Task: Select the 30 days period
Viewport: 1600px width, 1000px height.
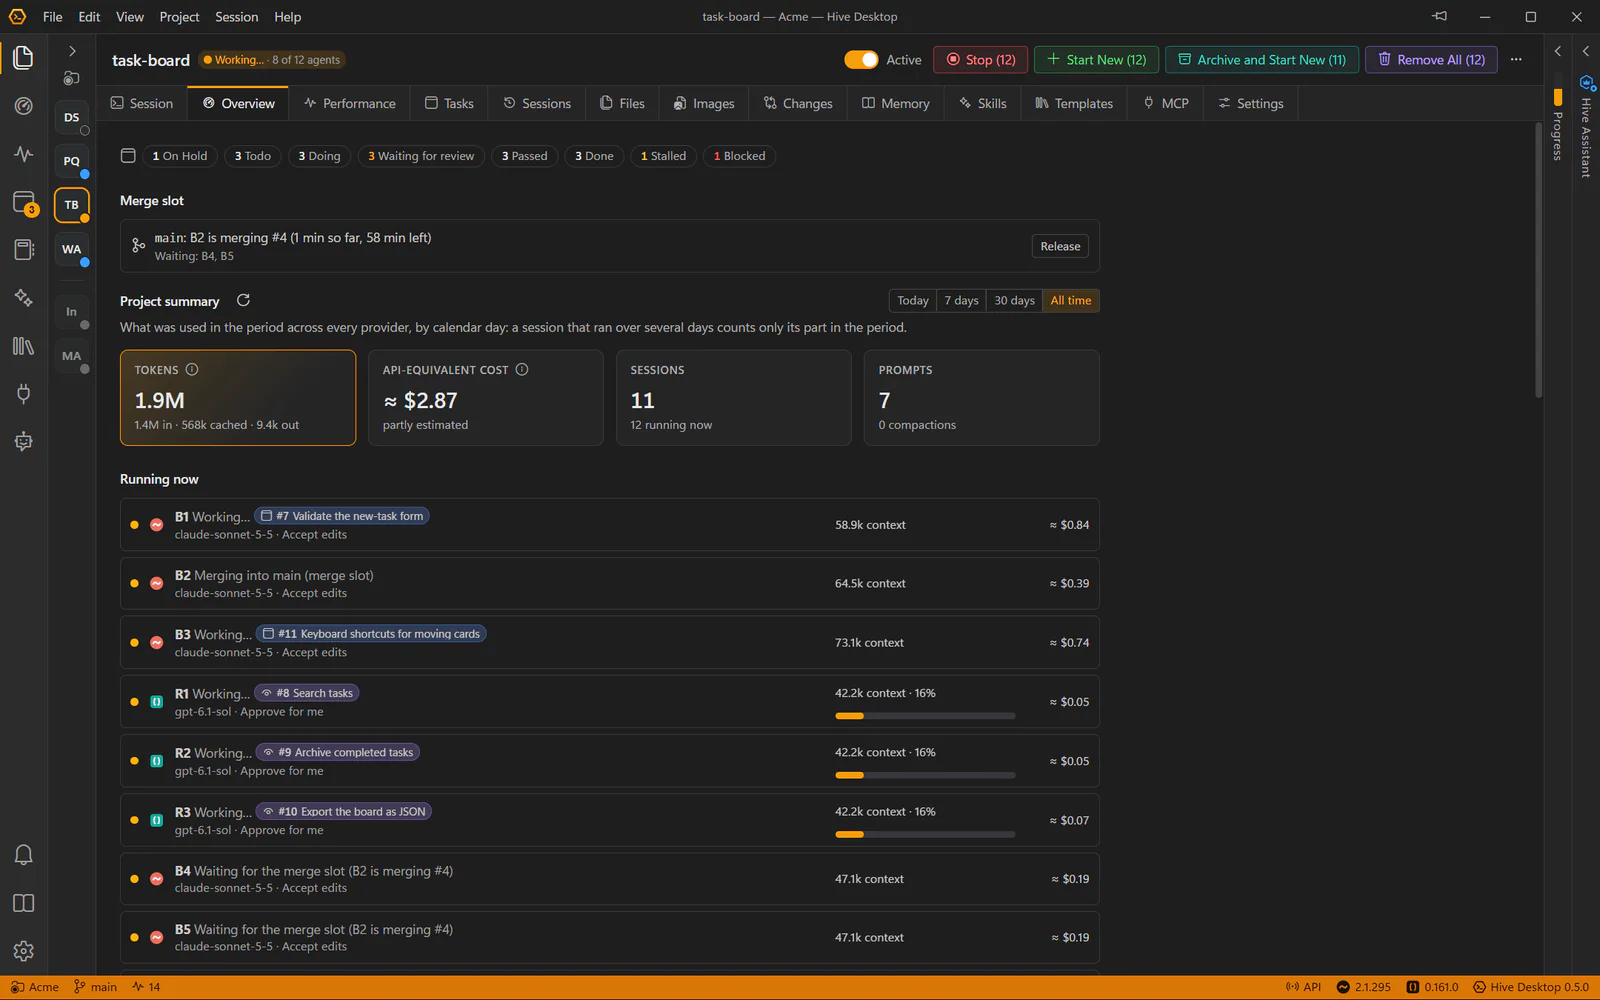Action: coord(1014,300)
